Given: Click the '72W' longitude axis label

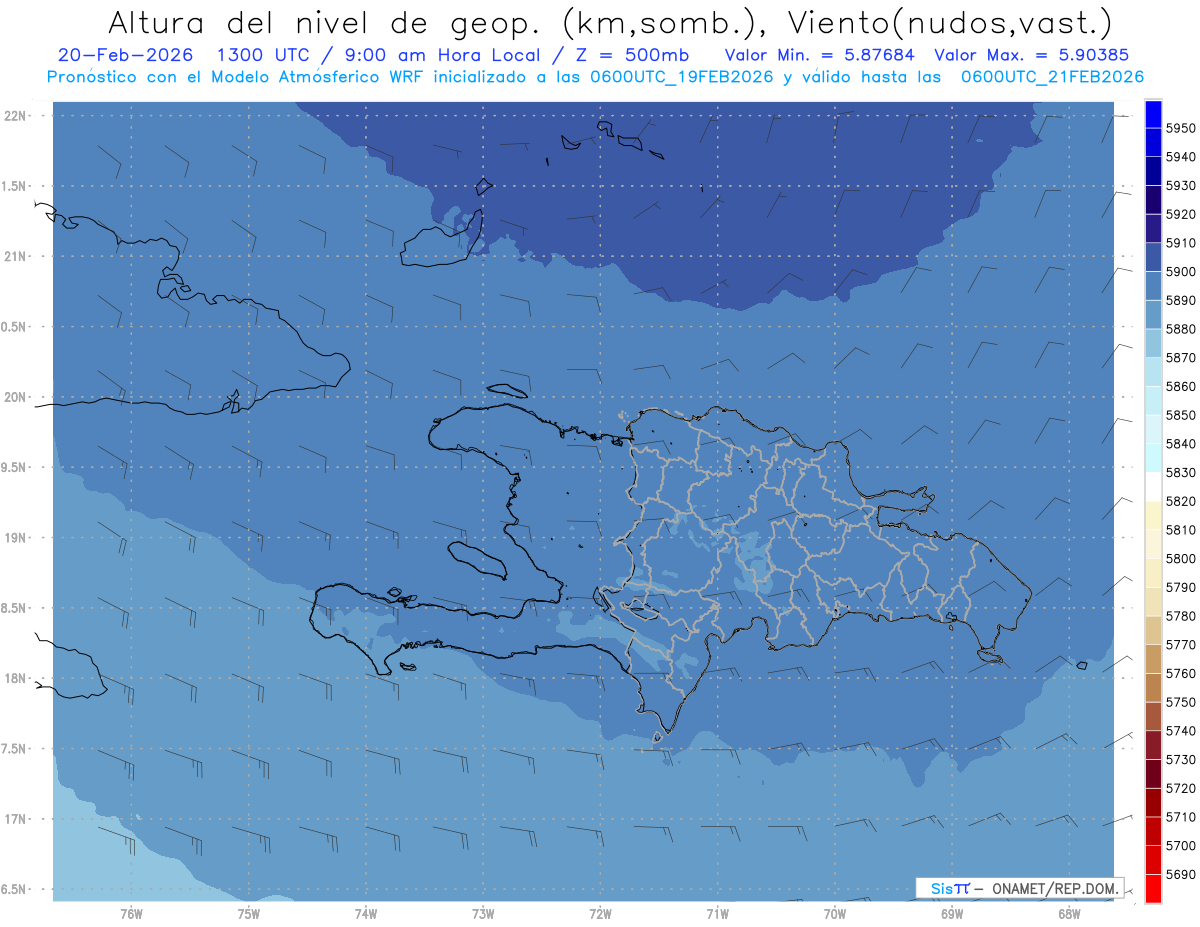Looking at the screenshot, I should tap(600, 913).
